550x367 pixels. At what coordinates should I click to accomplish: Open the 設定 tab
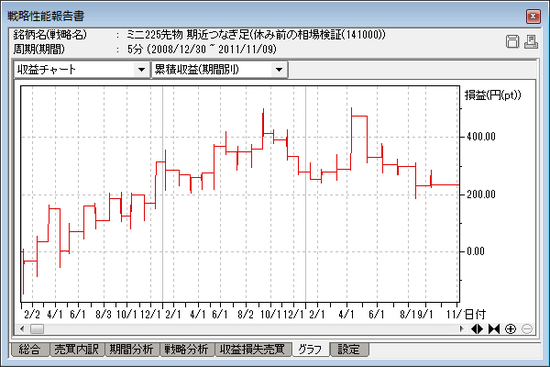pyautogui.click(x=349, y=349)
